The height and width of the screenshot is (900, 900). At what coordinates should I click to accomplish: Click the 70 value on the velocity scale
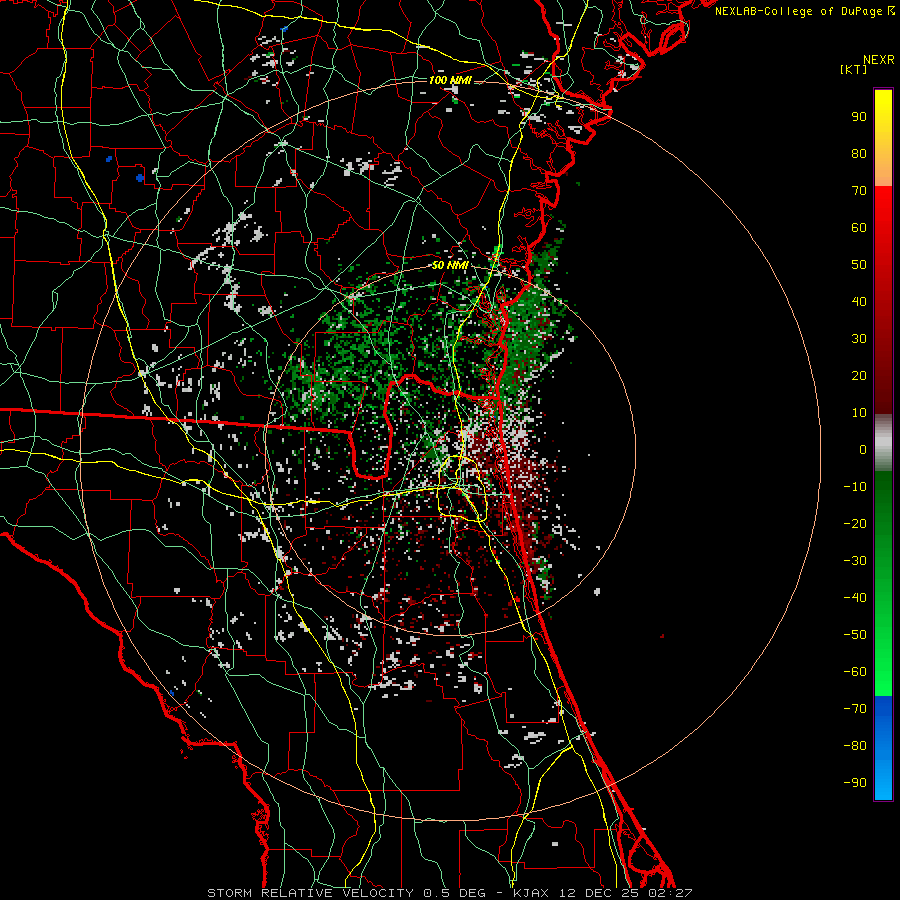pos(859,191)
